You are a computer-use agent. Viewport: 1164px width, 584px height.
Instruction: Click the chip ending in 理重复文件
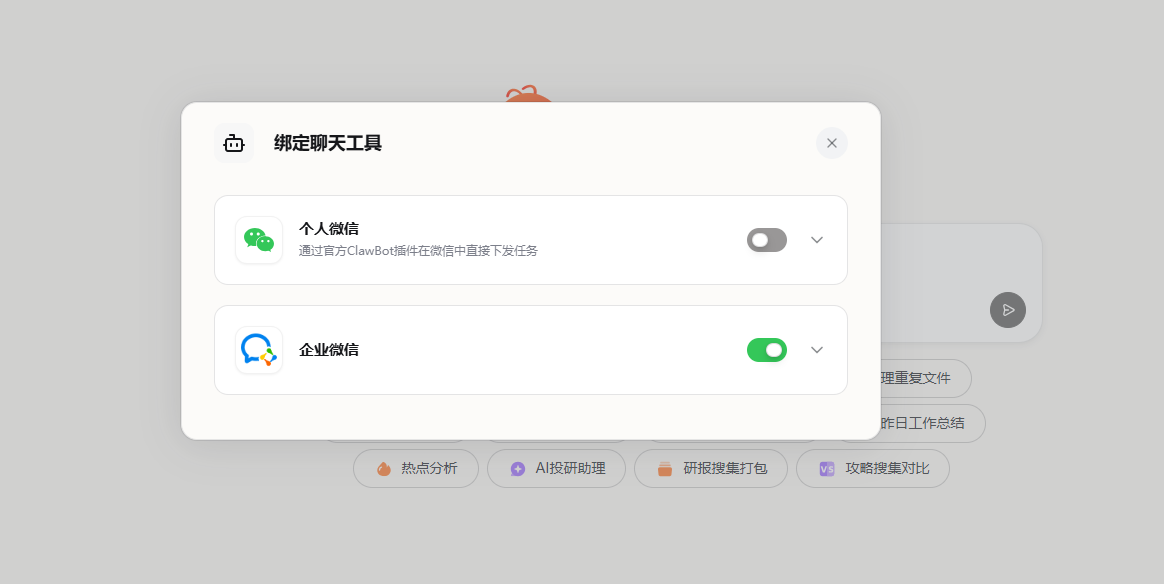[925, 378]
